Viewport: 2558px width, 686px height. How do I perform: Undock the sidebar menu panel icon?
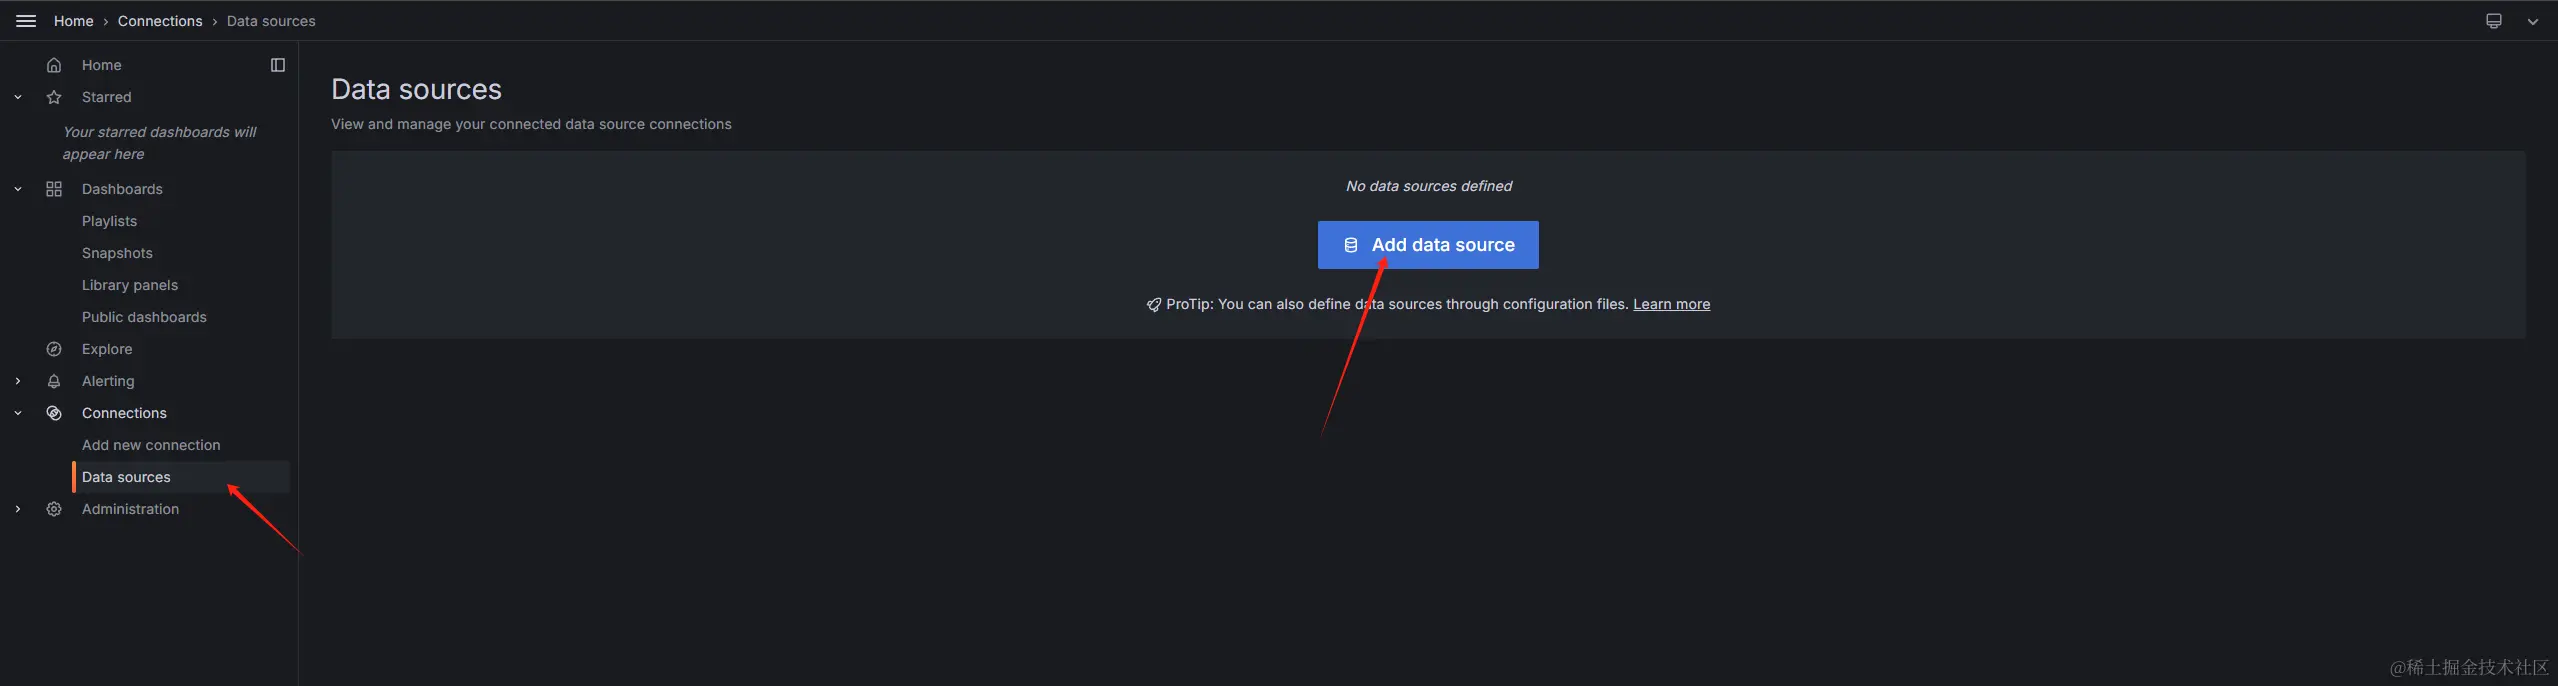278,65
